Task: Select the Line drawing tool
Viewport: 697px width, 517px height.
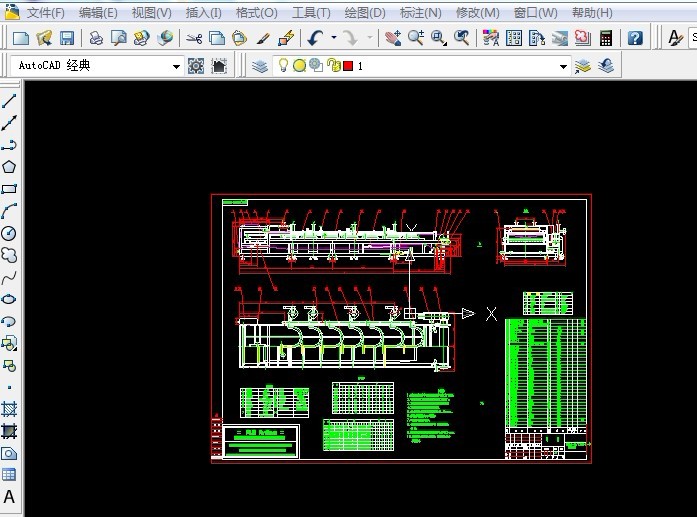Action: point(9,101)
